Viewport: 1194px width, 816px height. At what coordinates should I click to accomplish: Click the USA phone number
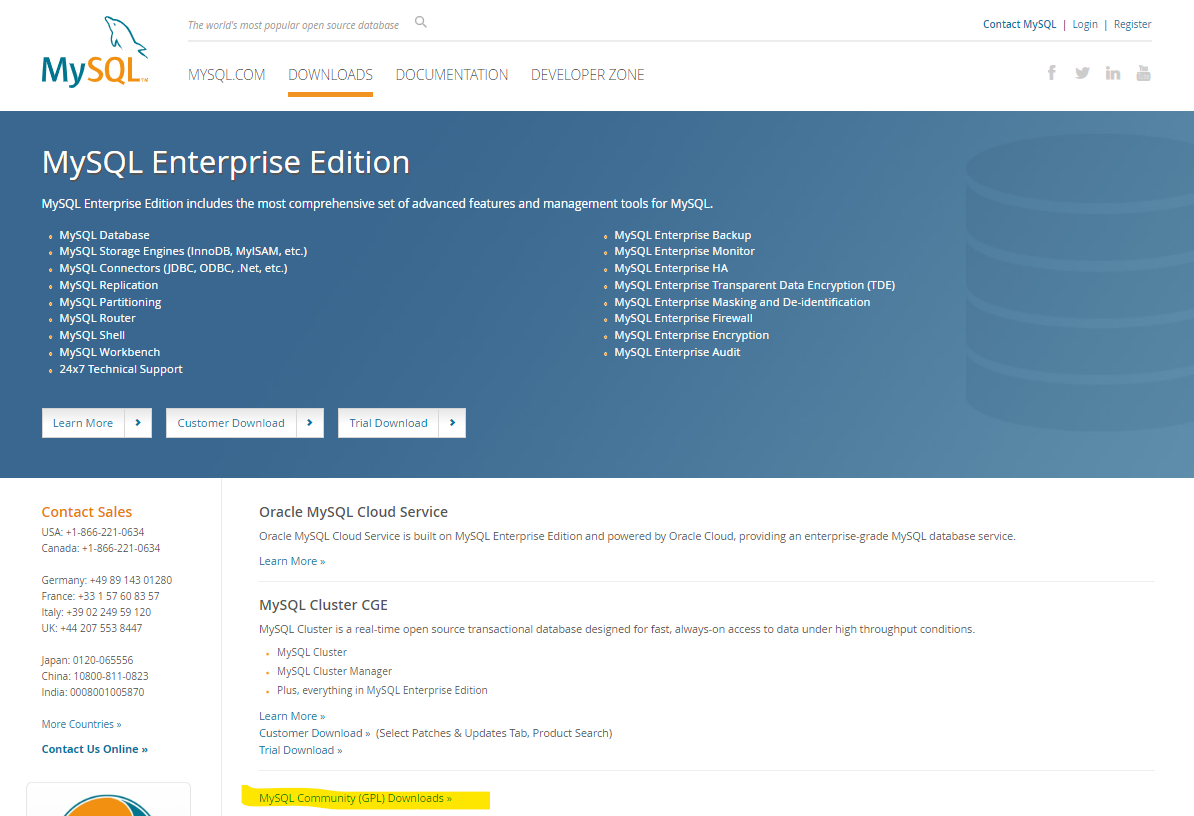click(105, 532)
